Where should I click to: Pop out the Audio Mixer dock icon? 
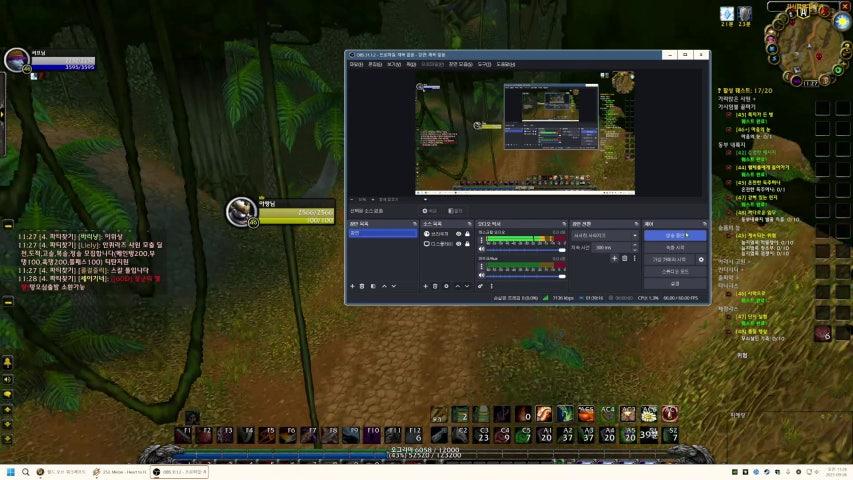pyautogui.click(x=564, y=224)
